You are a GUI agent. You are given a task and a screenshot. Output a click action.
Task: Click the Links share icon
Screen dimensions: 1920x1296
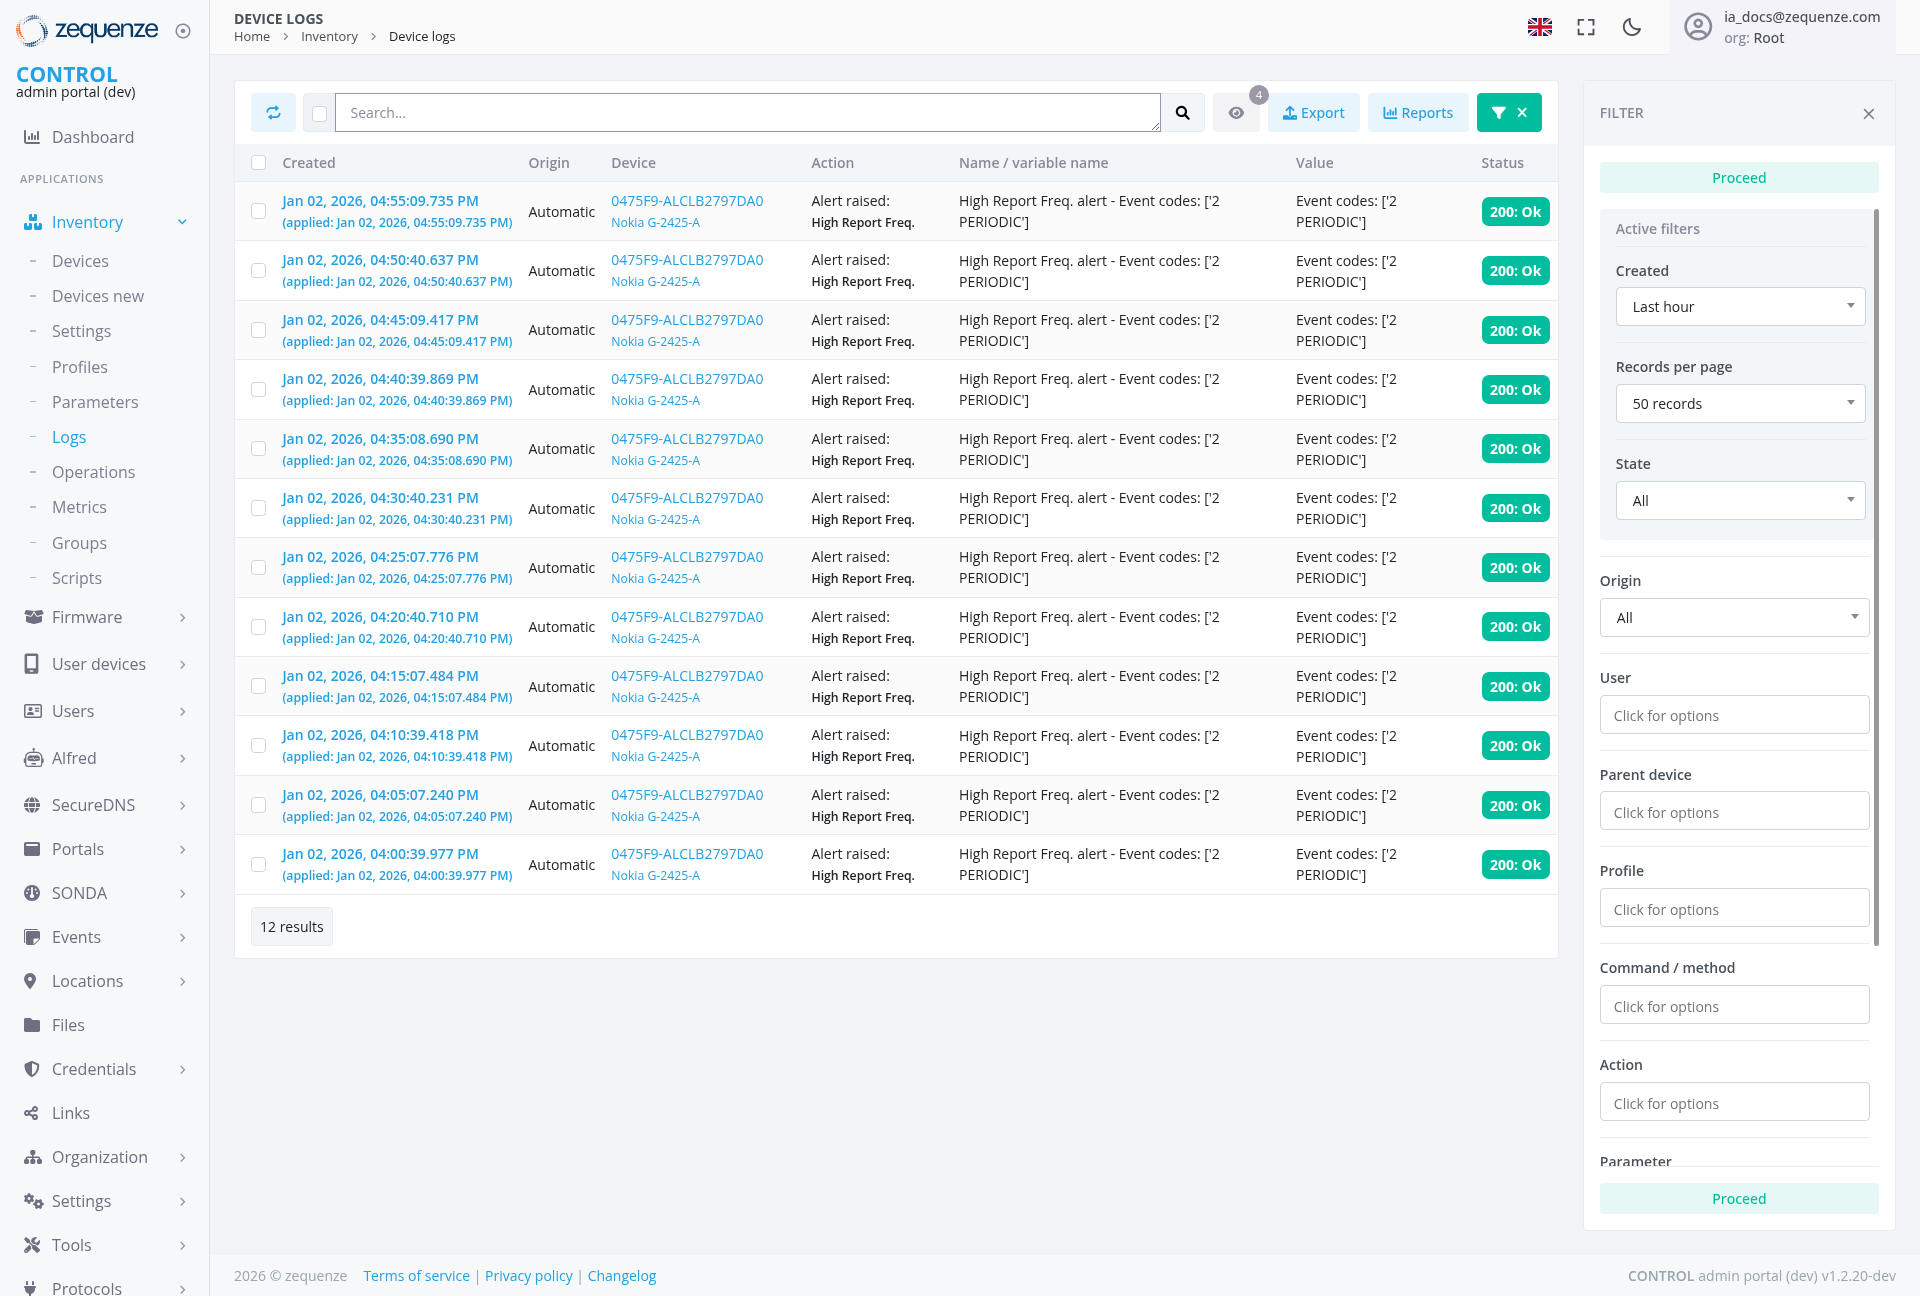pyautogui.click(x=32, y=1113)
